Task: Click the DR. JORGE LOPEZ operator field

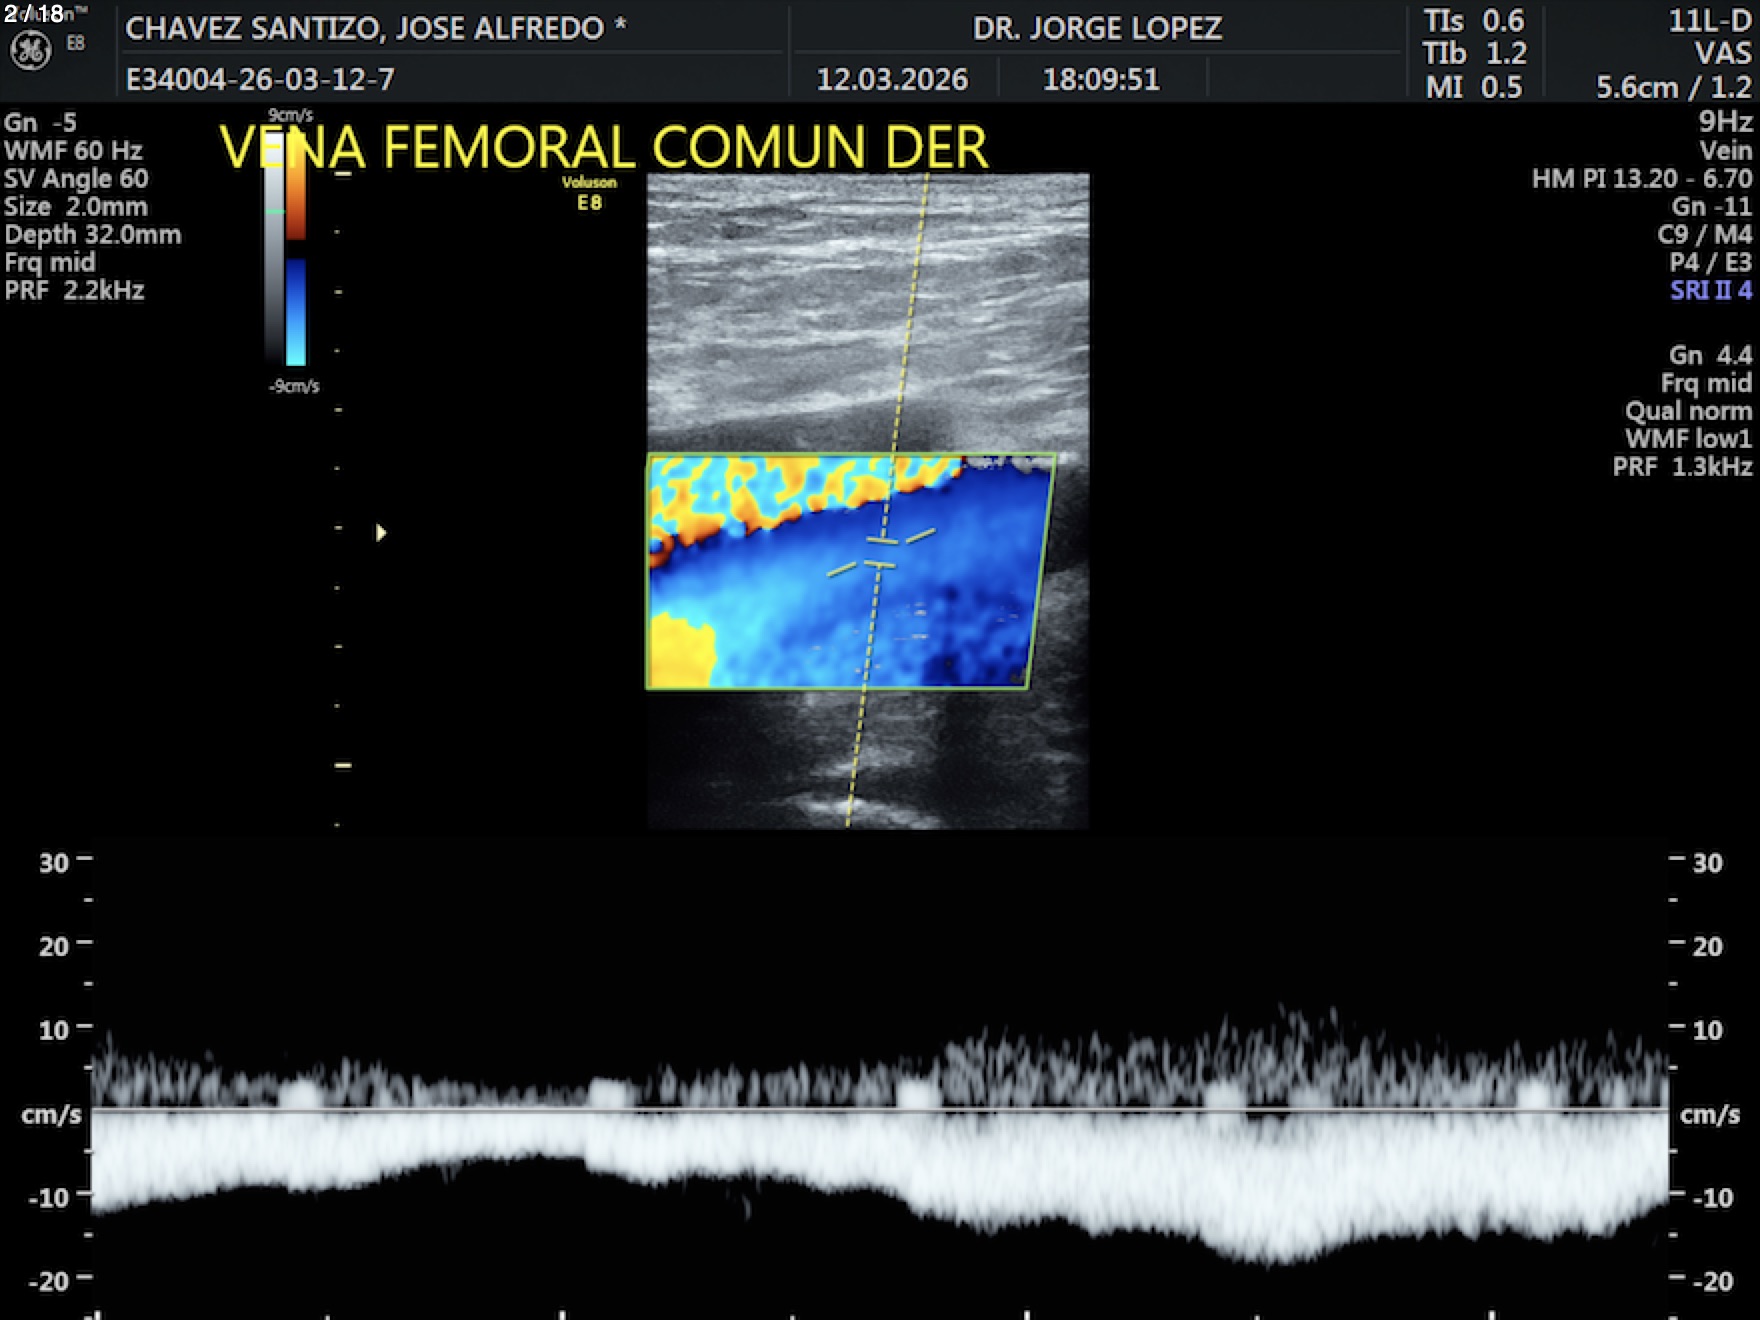Action: pyautogui.click(x=1097, y=28)
